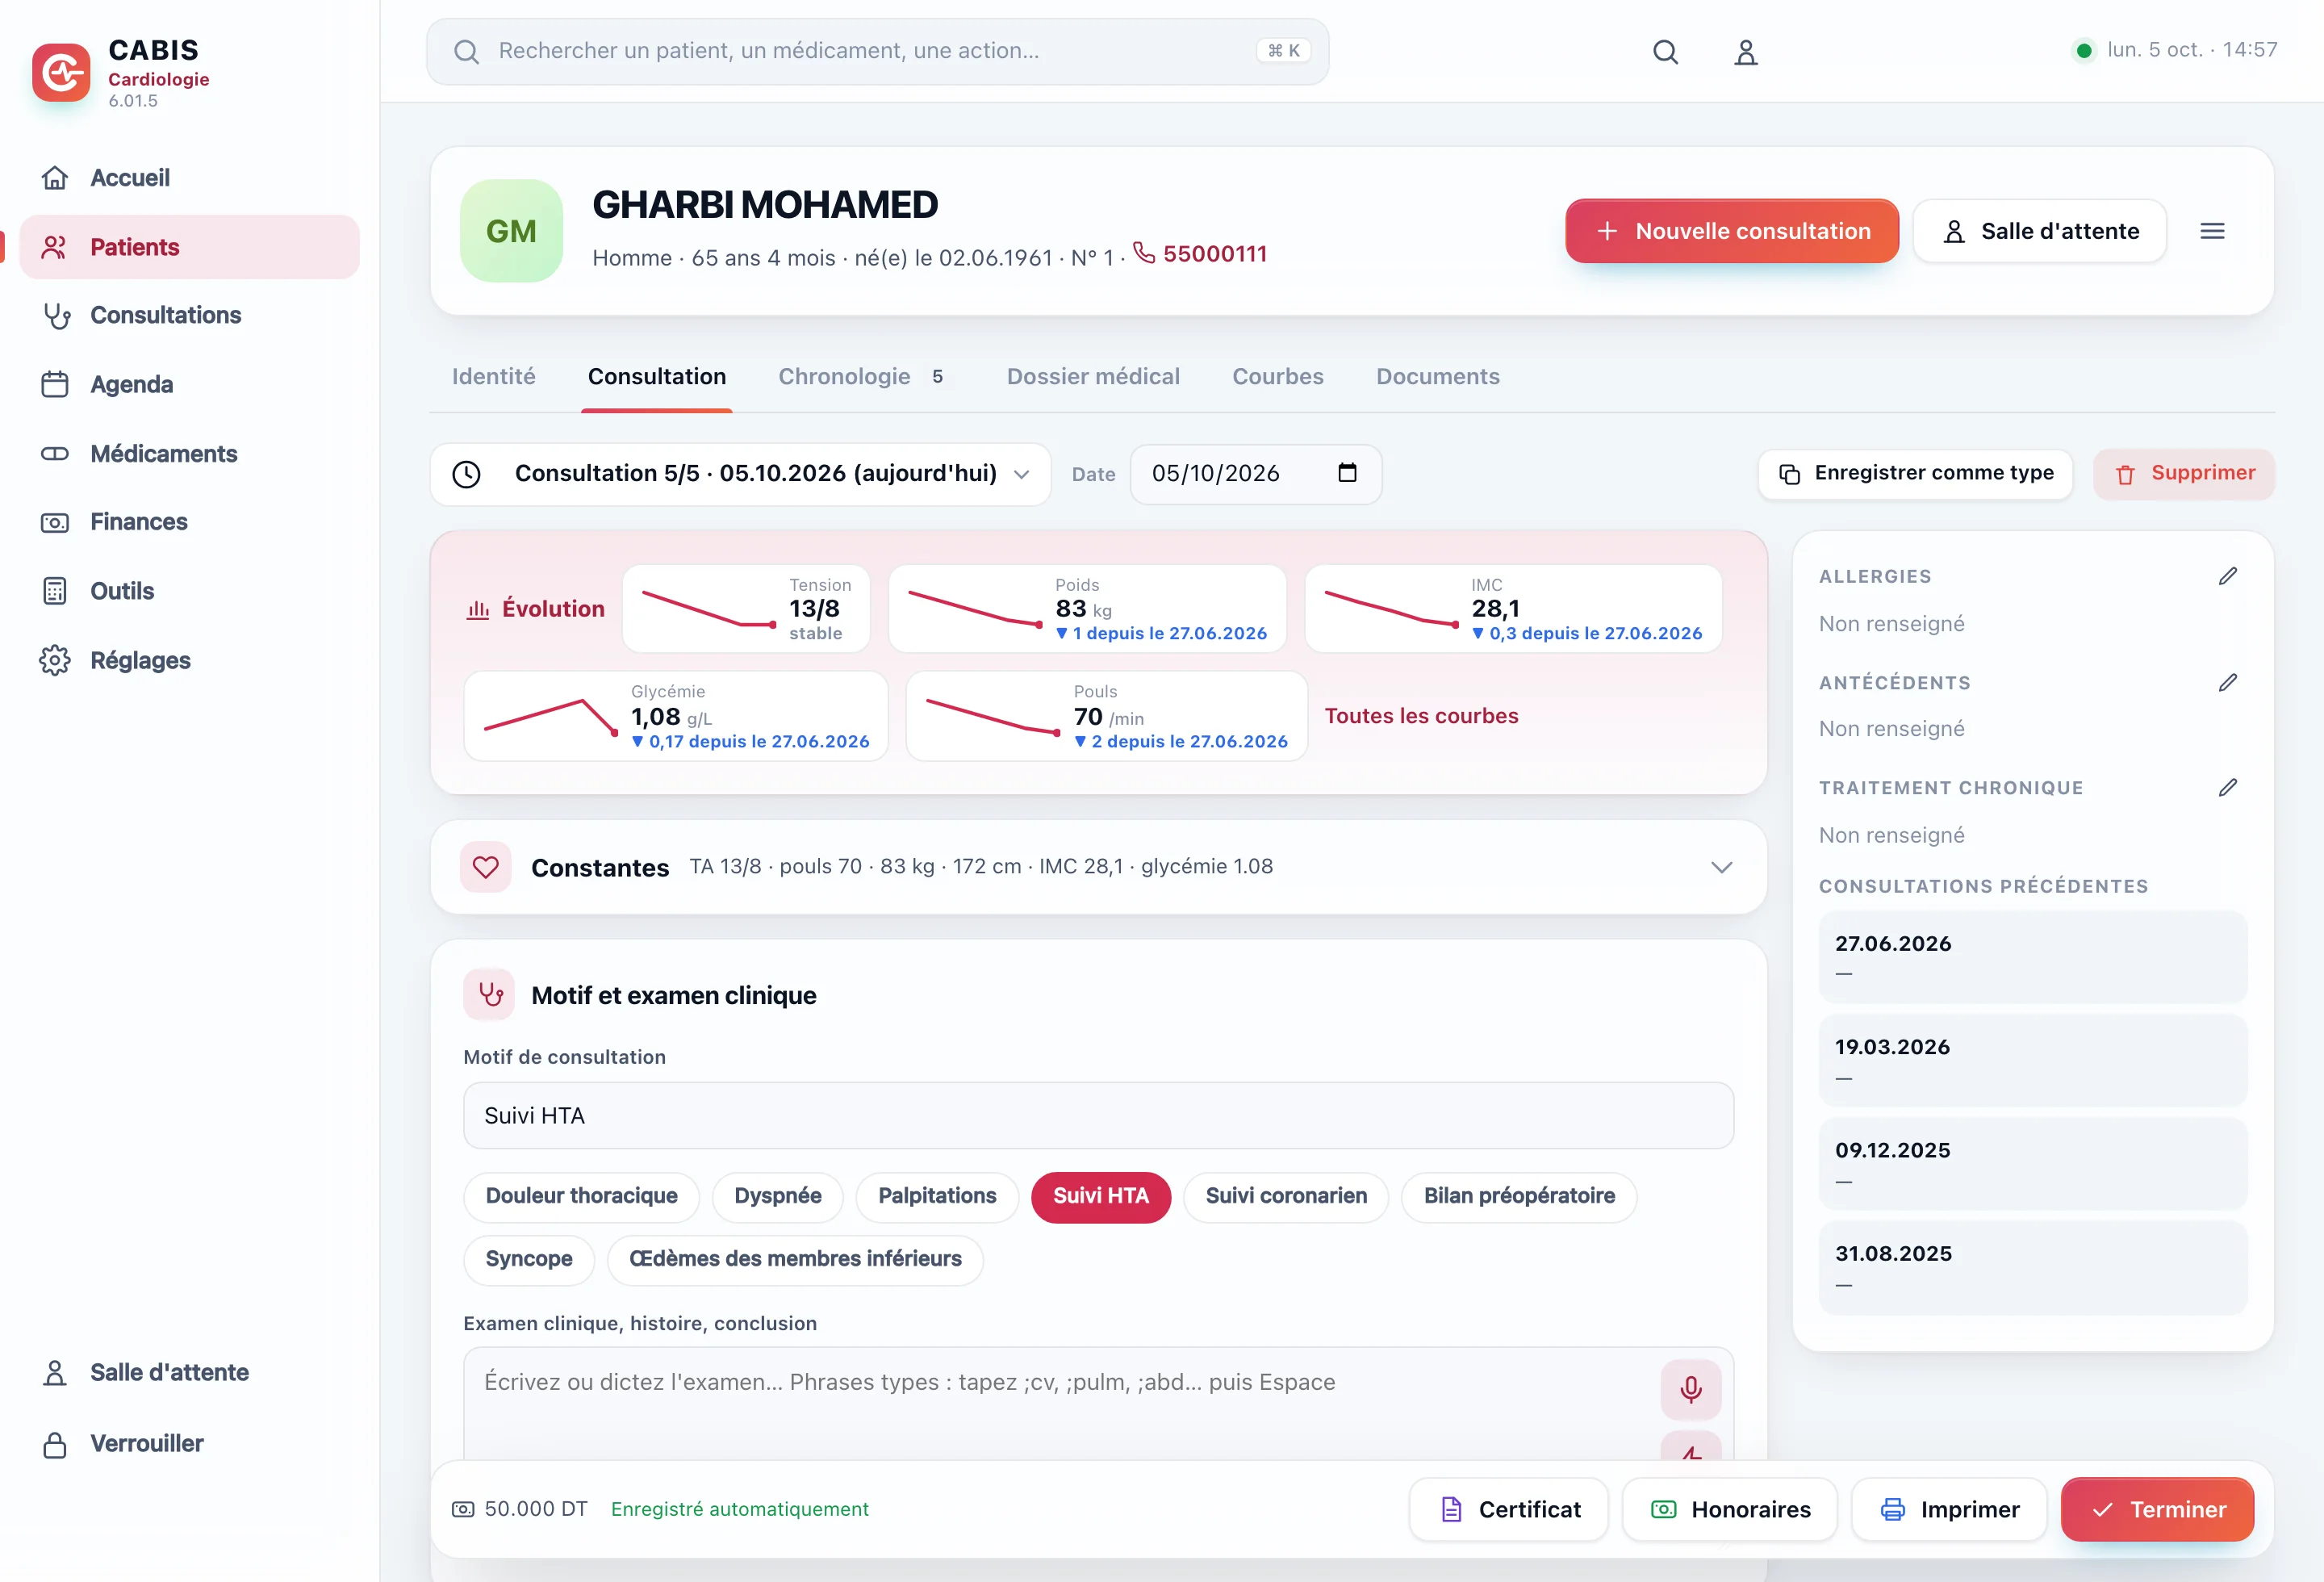Click the magnifier icon in the top bar
This screenshot has width=2324, height=1582.
coord(1665,52)
